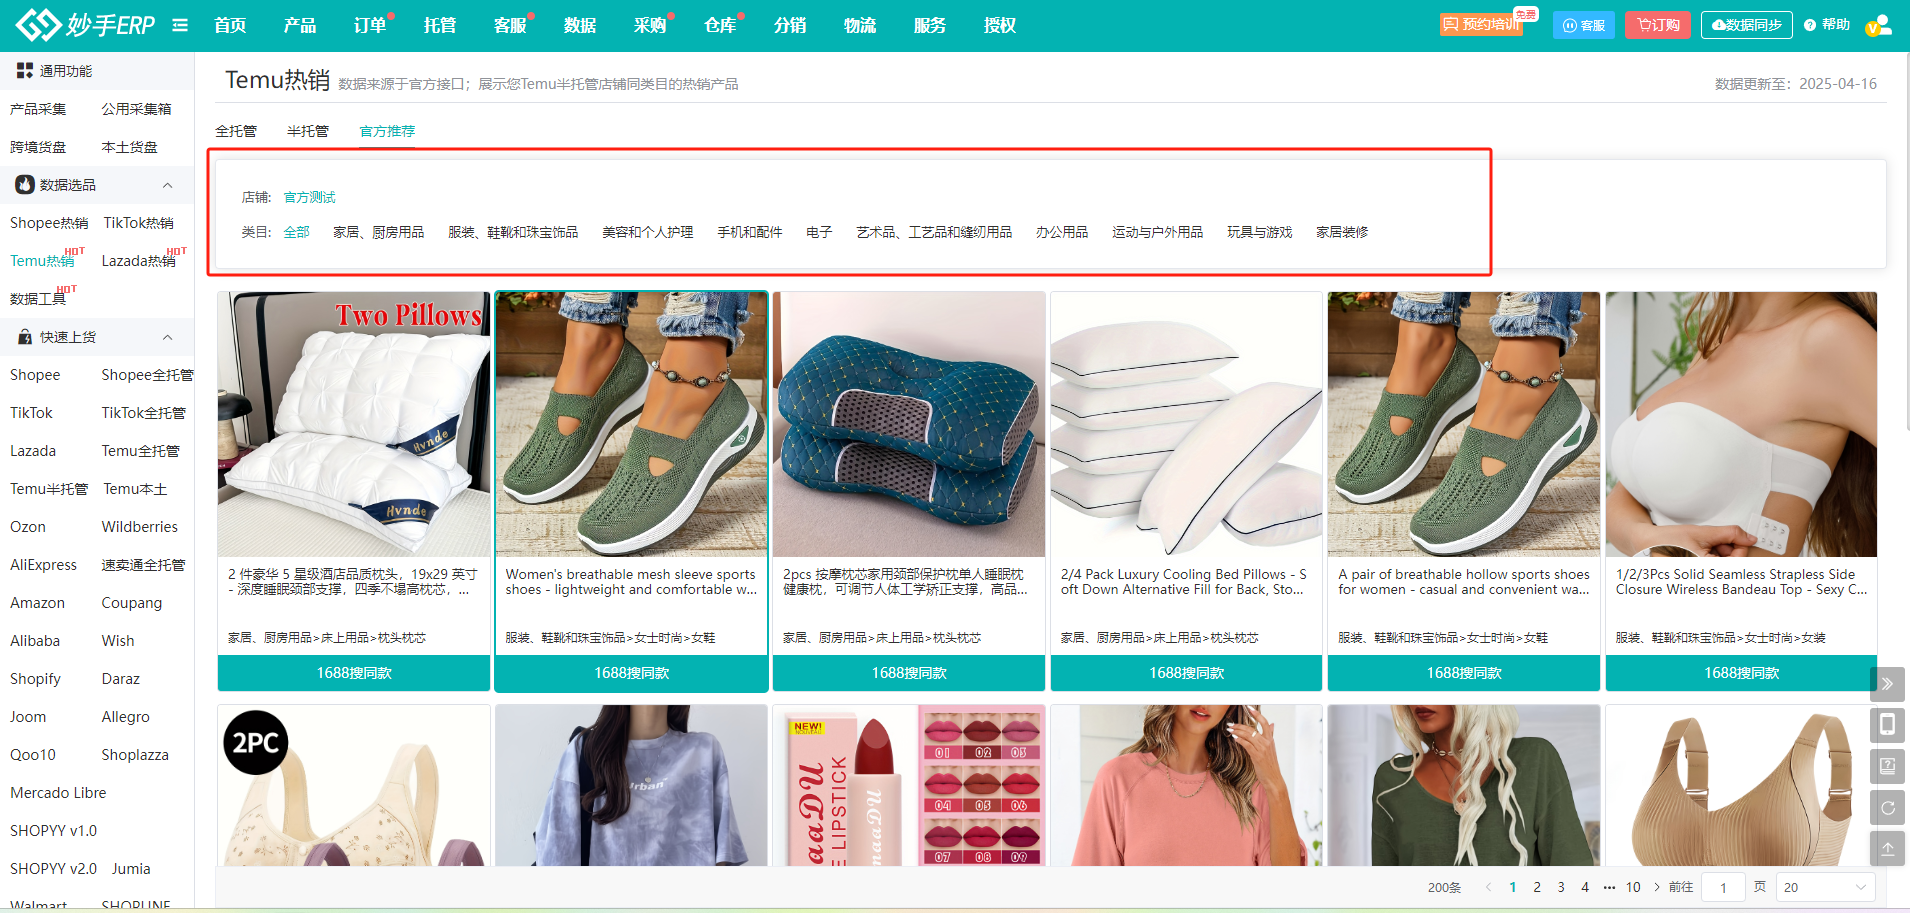1910x913 pixels.
Task: Click 1688搜同款 under Two Pillows product
Action: tap(354, 673)
